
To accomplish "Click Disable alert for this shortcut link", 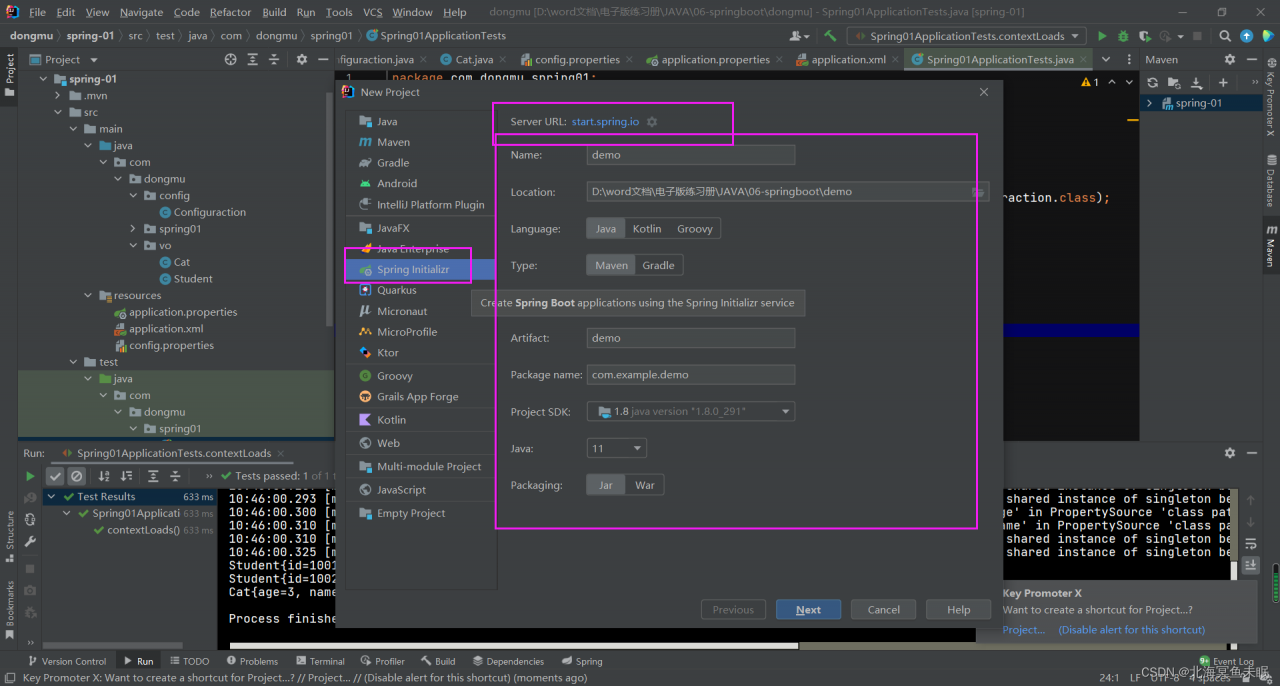I will [1132, 630].
